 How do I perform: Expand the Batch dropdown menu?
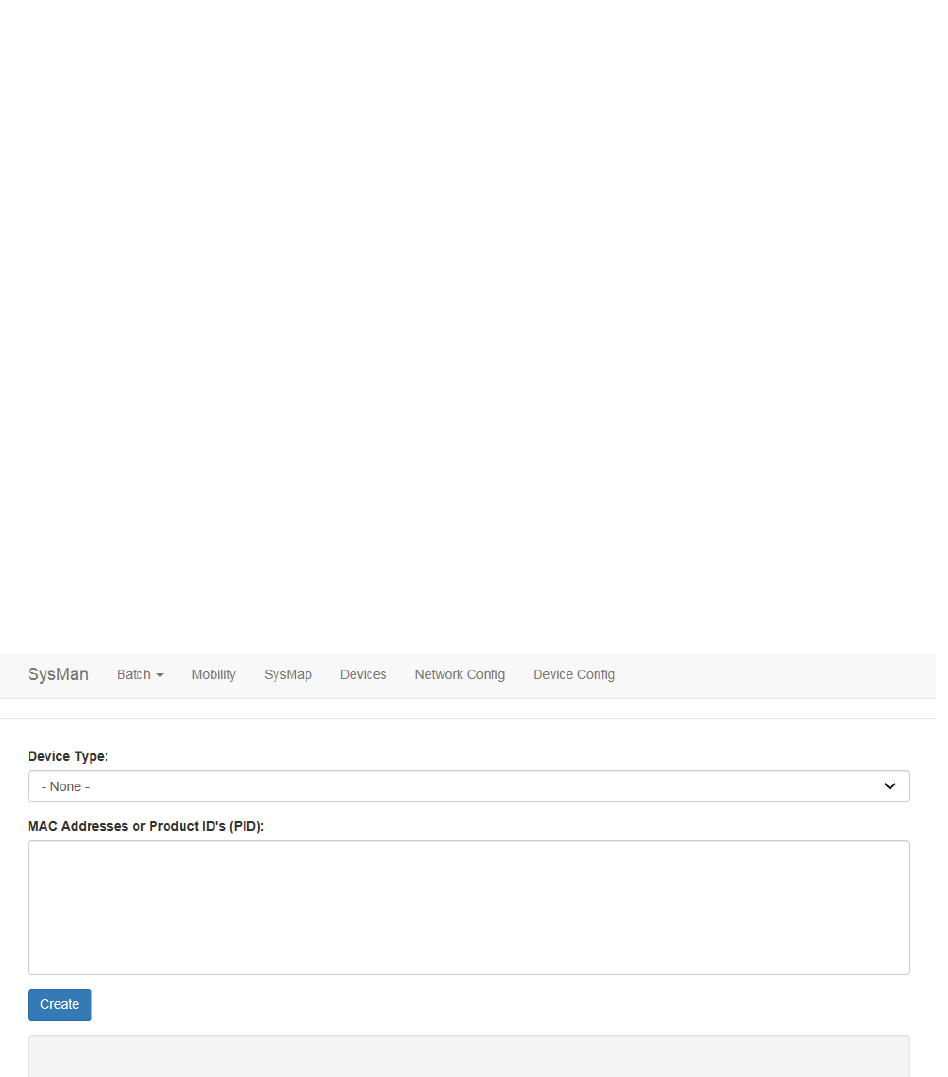pos(140,674)
